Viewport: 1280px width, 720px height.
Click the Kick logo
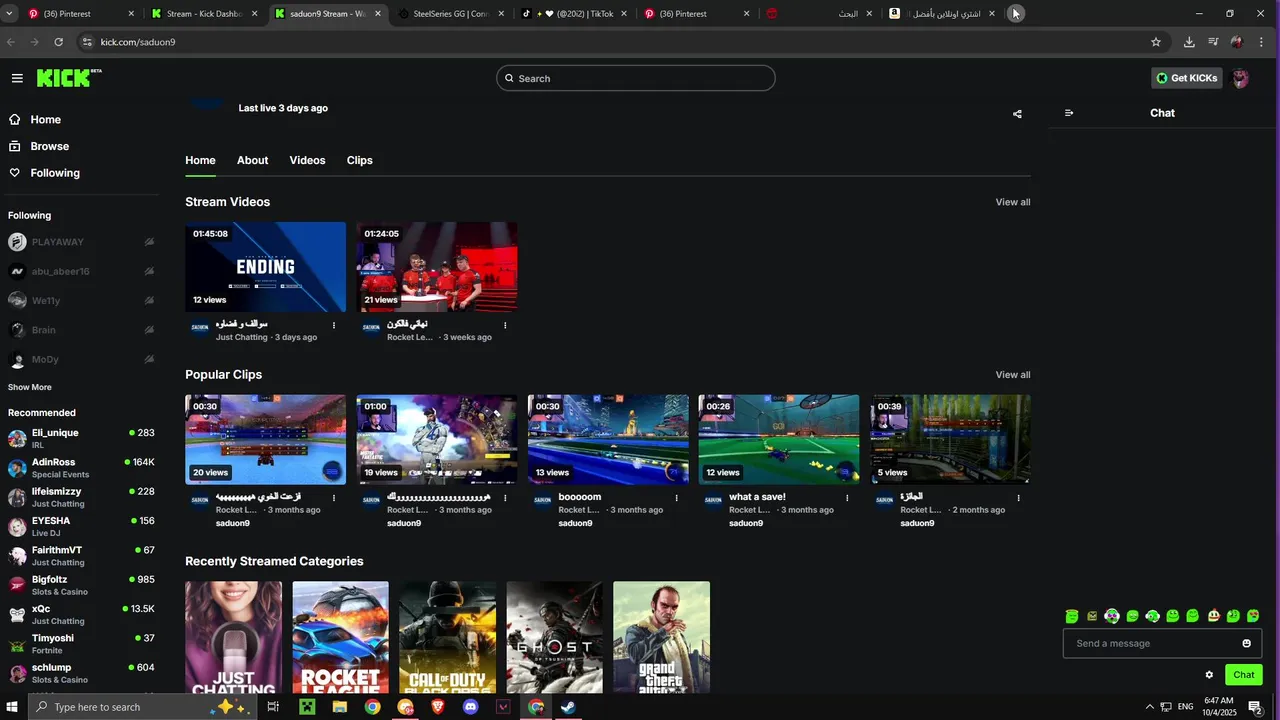click(x=69, y=78)
